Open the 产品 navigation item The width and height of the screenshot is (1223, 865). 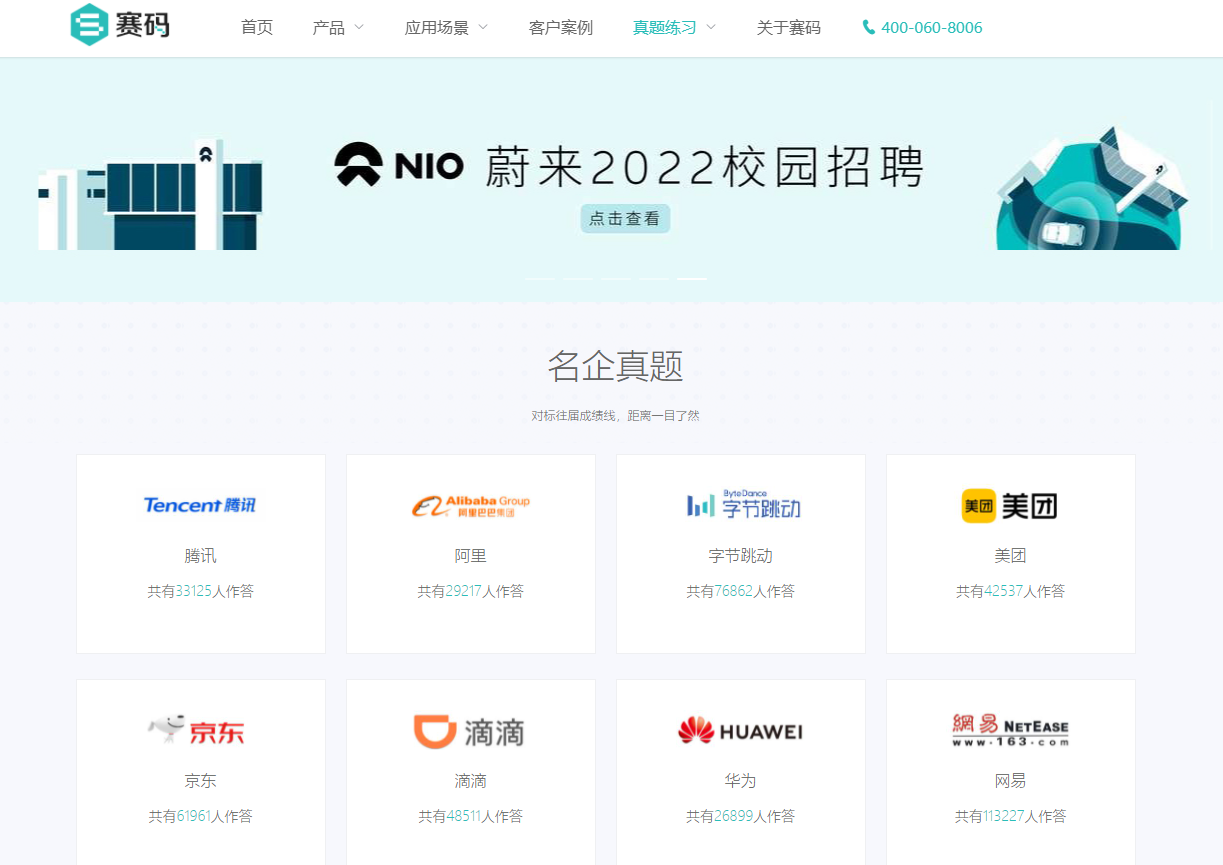(x=329, y=28)
